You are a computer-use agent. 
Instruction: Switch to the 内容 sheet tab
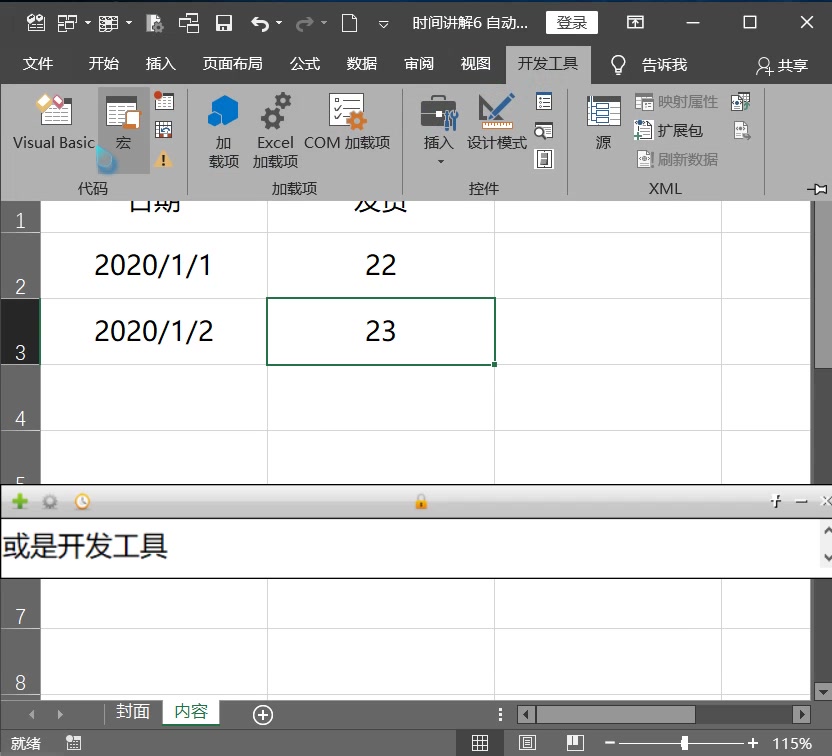(x=190, y=714)
